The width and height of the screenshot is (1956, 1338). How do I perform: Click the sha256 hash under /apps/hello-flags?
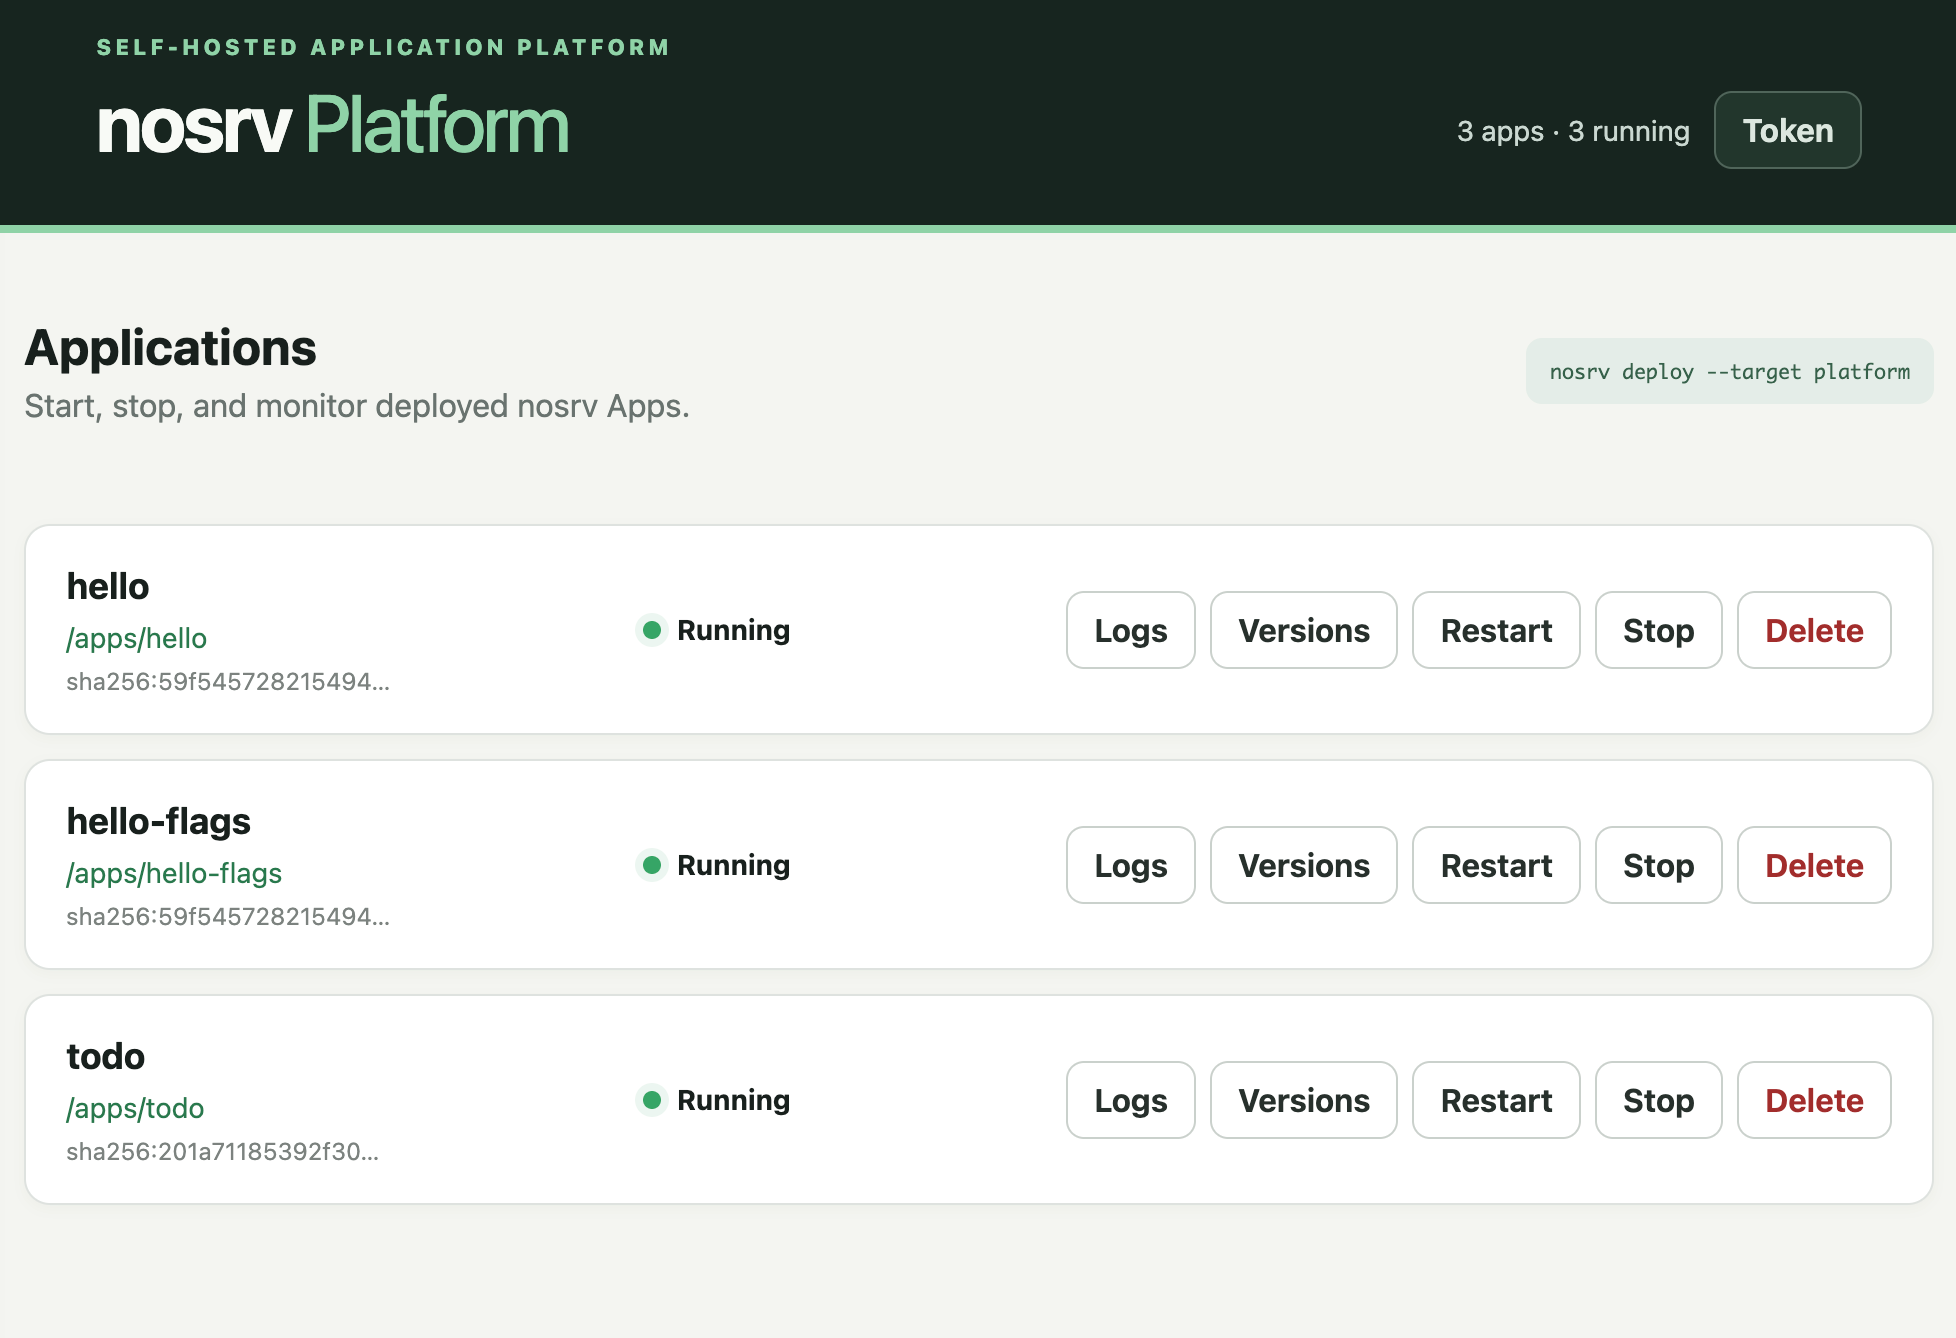228,916
